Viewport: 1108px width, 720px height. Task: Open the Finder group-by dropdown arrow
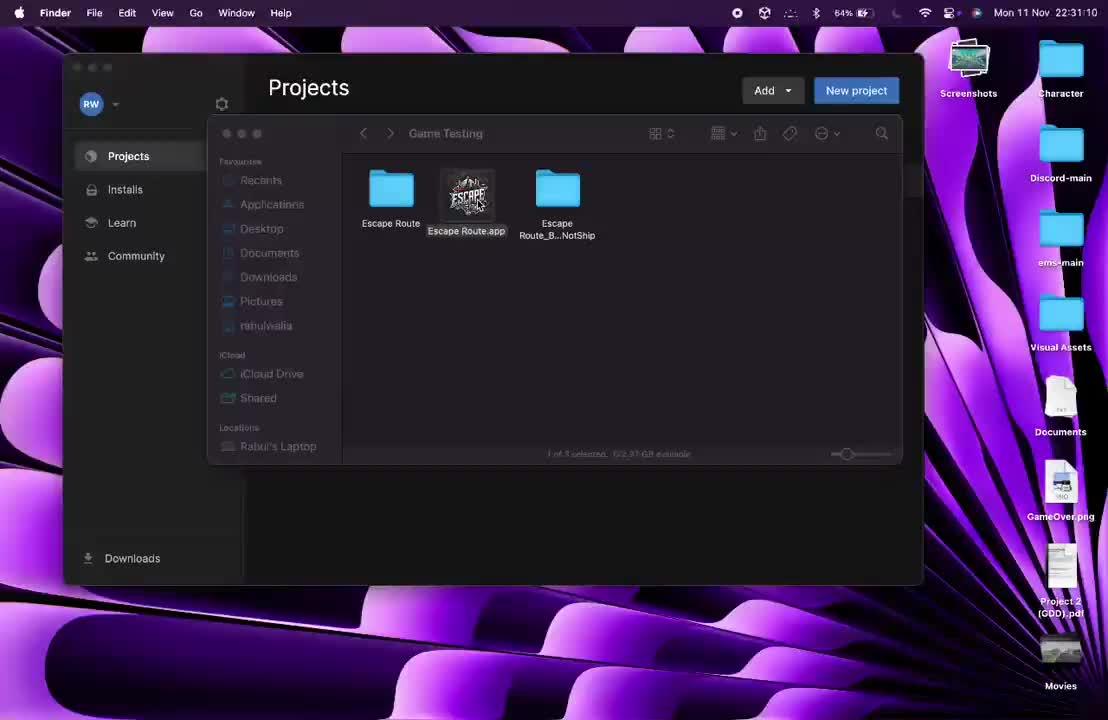pos(733,133)
